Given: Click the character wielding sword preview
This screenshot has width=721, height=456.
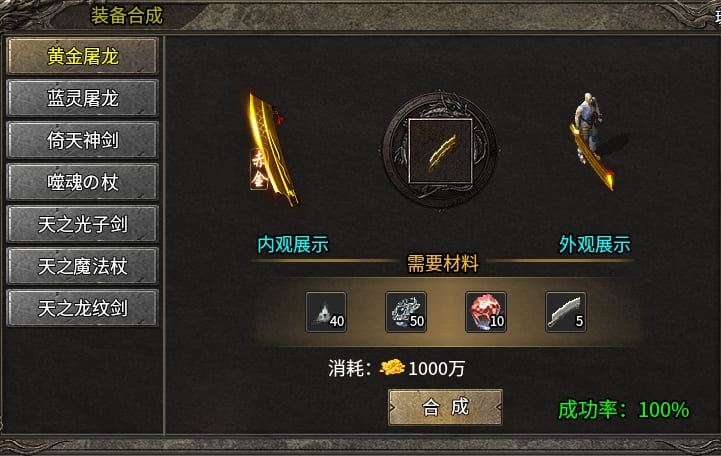Looking at the screenshot, I should tap(593, 141).
